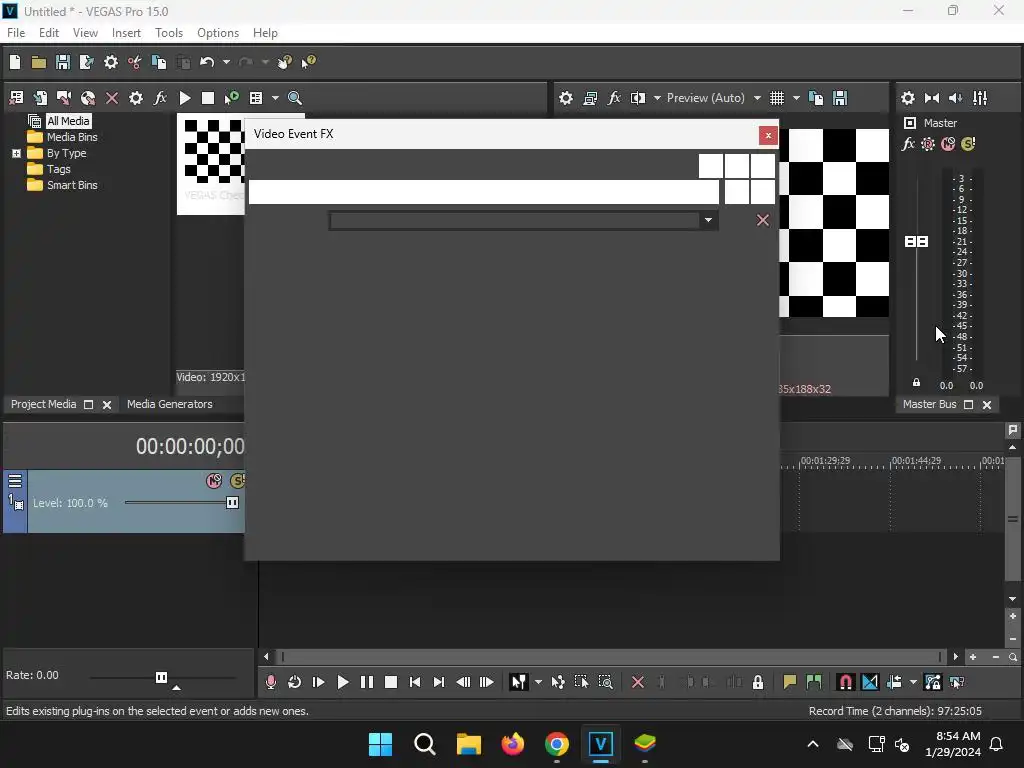Toggle the Master fader lock icon

point(916,382)
